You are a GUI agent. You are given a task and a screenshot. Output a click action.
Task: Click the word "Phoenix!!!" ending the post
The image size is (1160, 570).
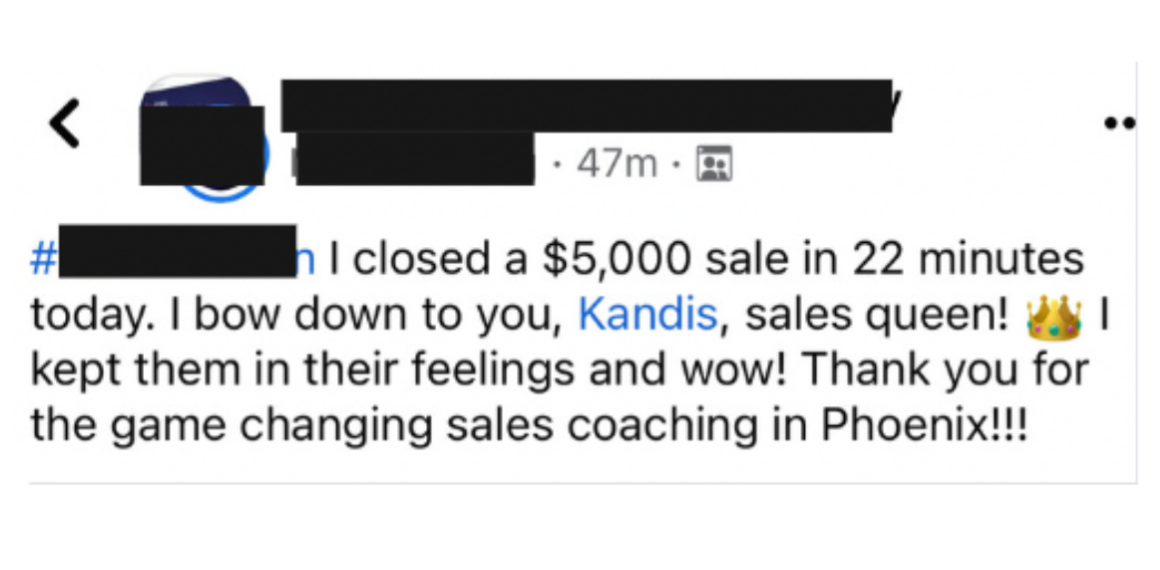(925, 424)
